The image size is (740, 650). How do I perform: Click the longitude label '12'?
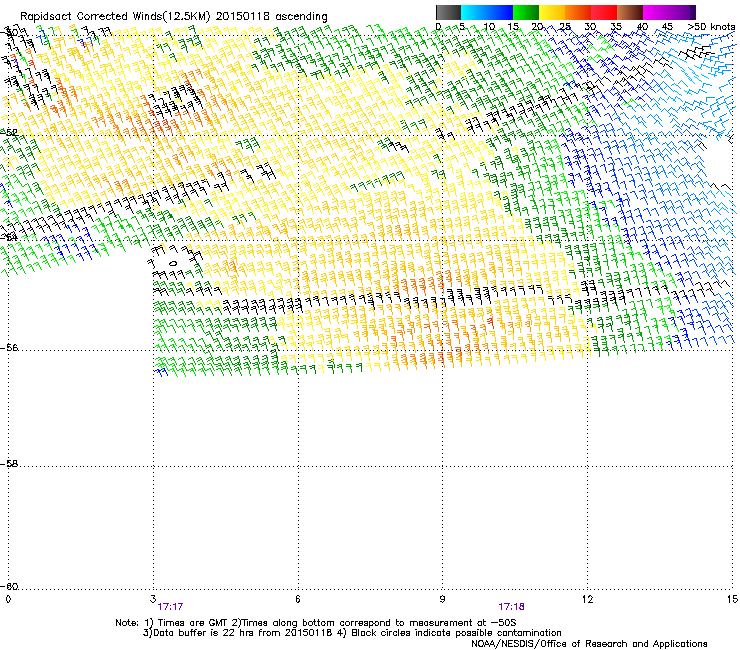click(x=587, y=599)
